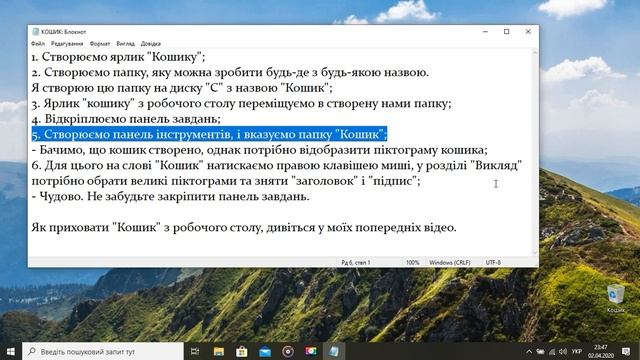Viewport: 640px width, 360px height.
Task: Click 'Windows (CRLF)' in status bar
Action: click(x=449, y=262)
